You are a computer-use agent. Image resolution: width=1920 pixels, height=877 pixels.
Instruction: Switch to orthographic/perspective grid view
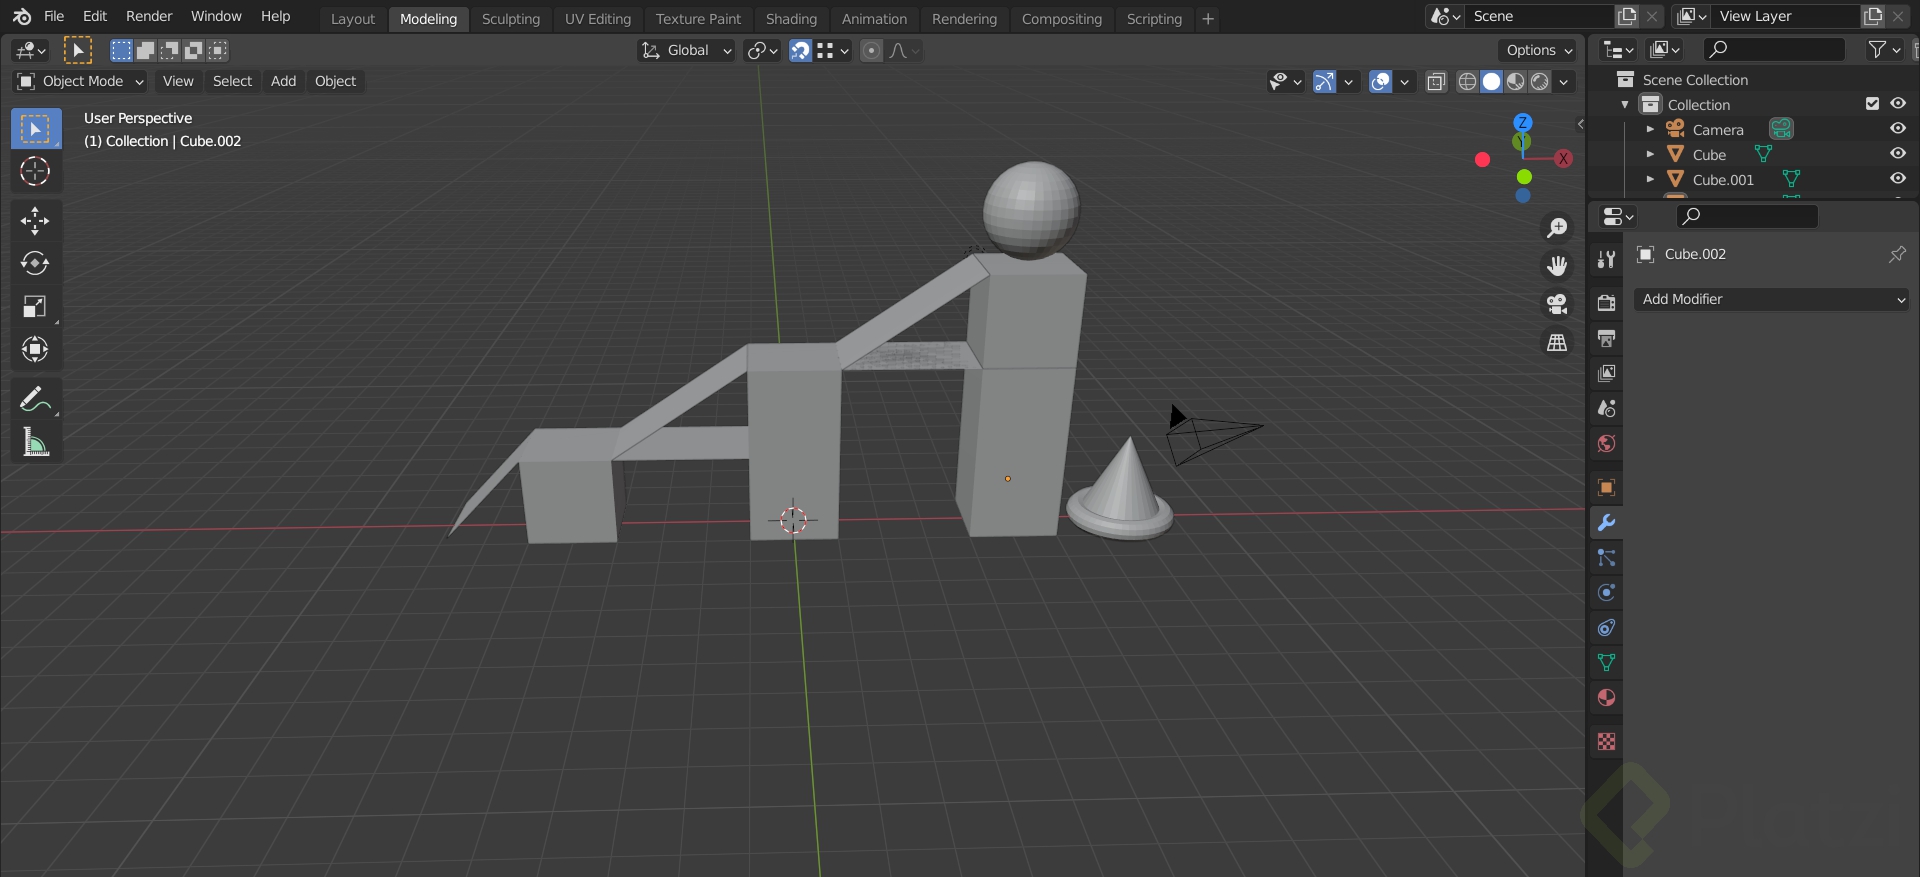[1557, 343]
